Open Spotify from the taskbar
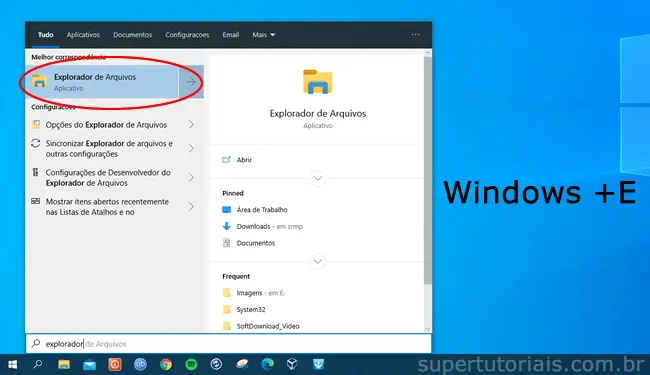 (191, 364)
